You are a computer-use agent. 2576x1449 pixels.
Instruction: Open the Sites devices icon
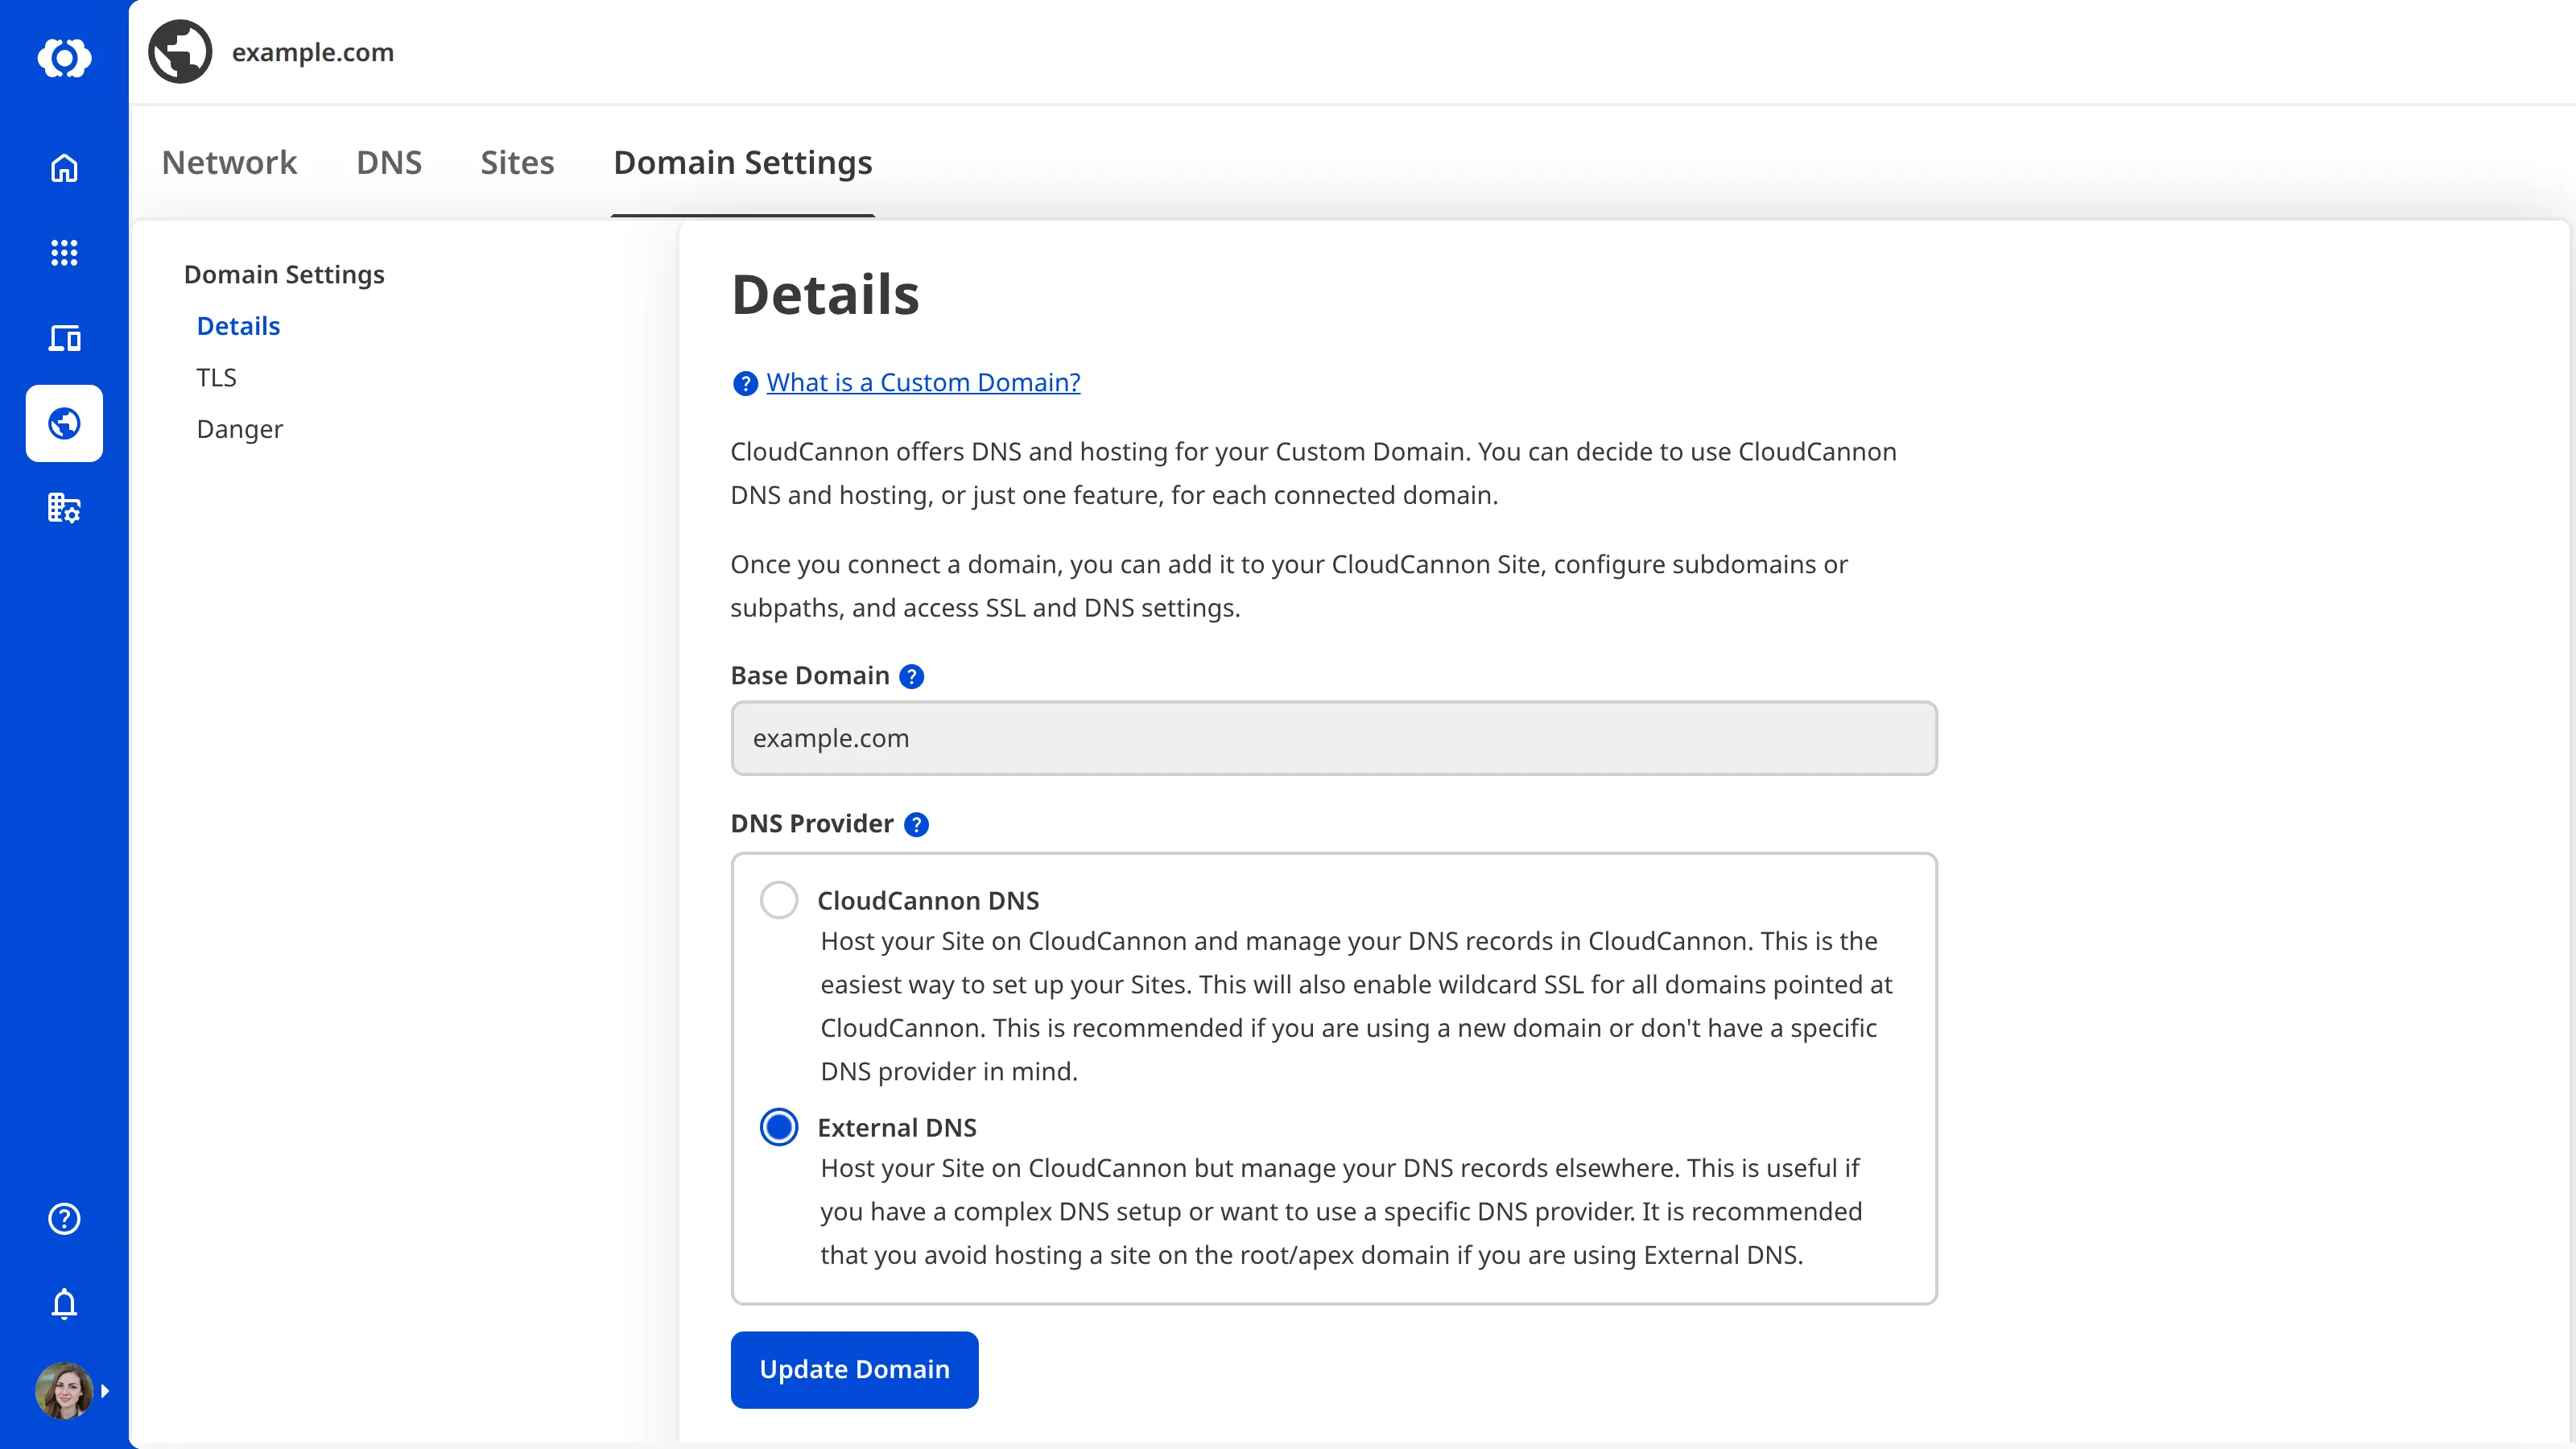click(64, 338)
